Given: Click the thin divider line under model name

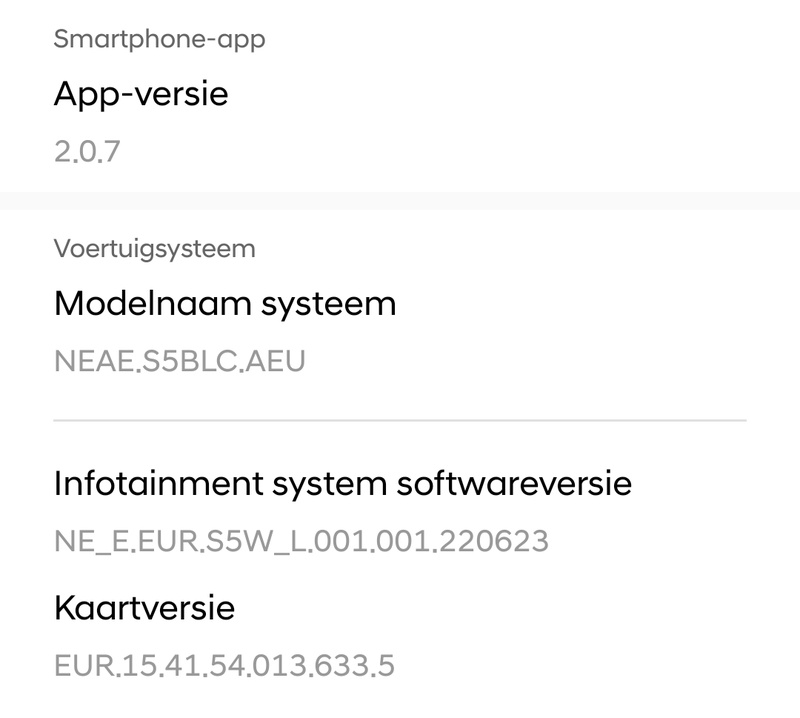Looking at the screenshot, I should click(400, 421).
